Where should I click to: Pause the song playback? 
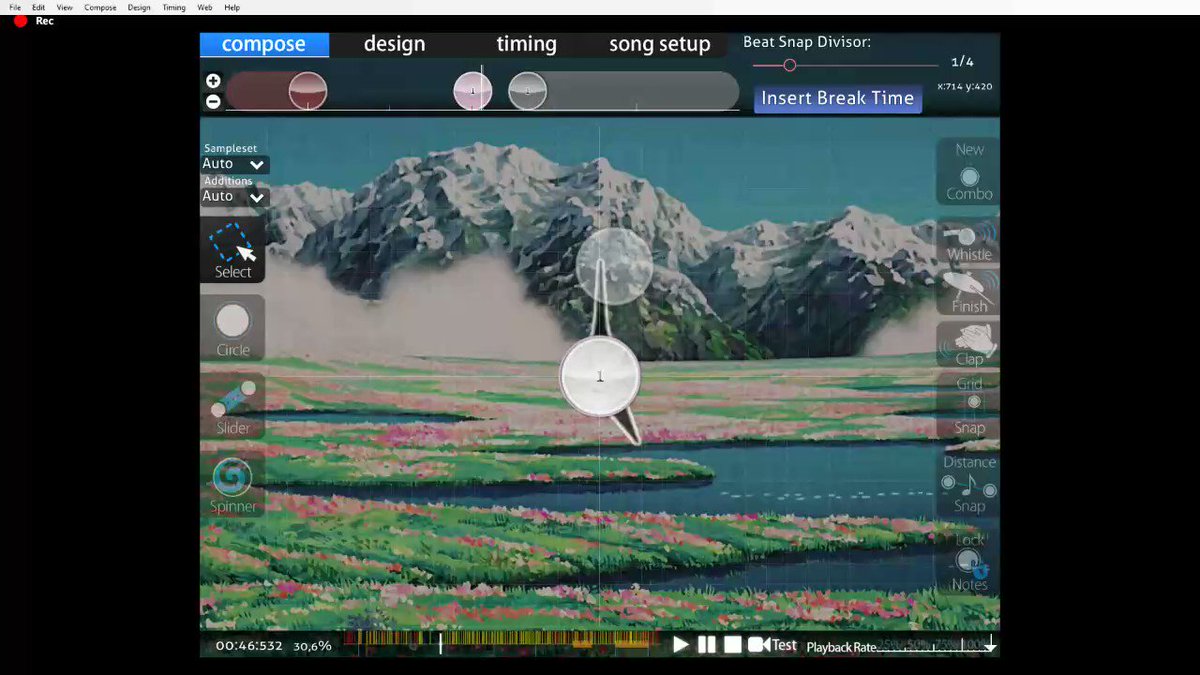pyautogui.click(x=707, y=645)
